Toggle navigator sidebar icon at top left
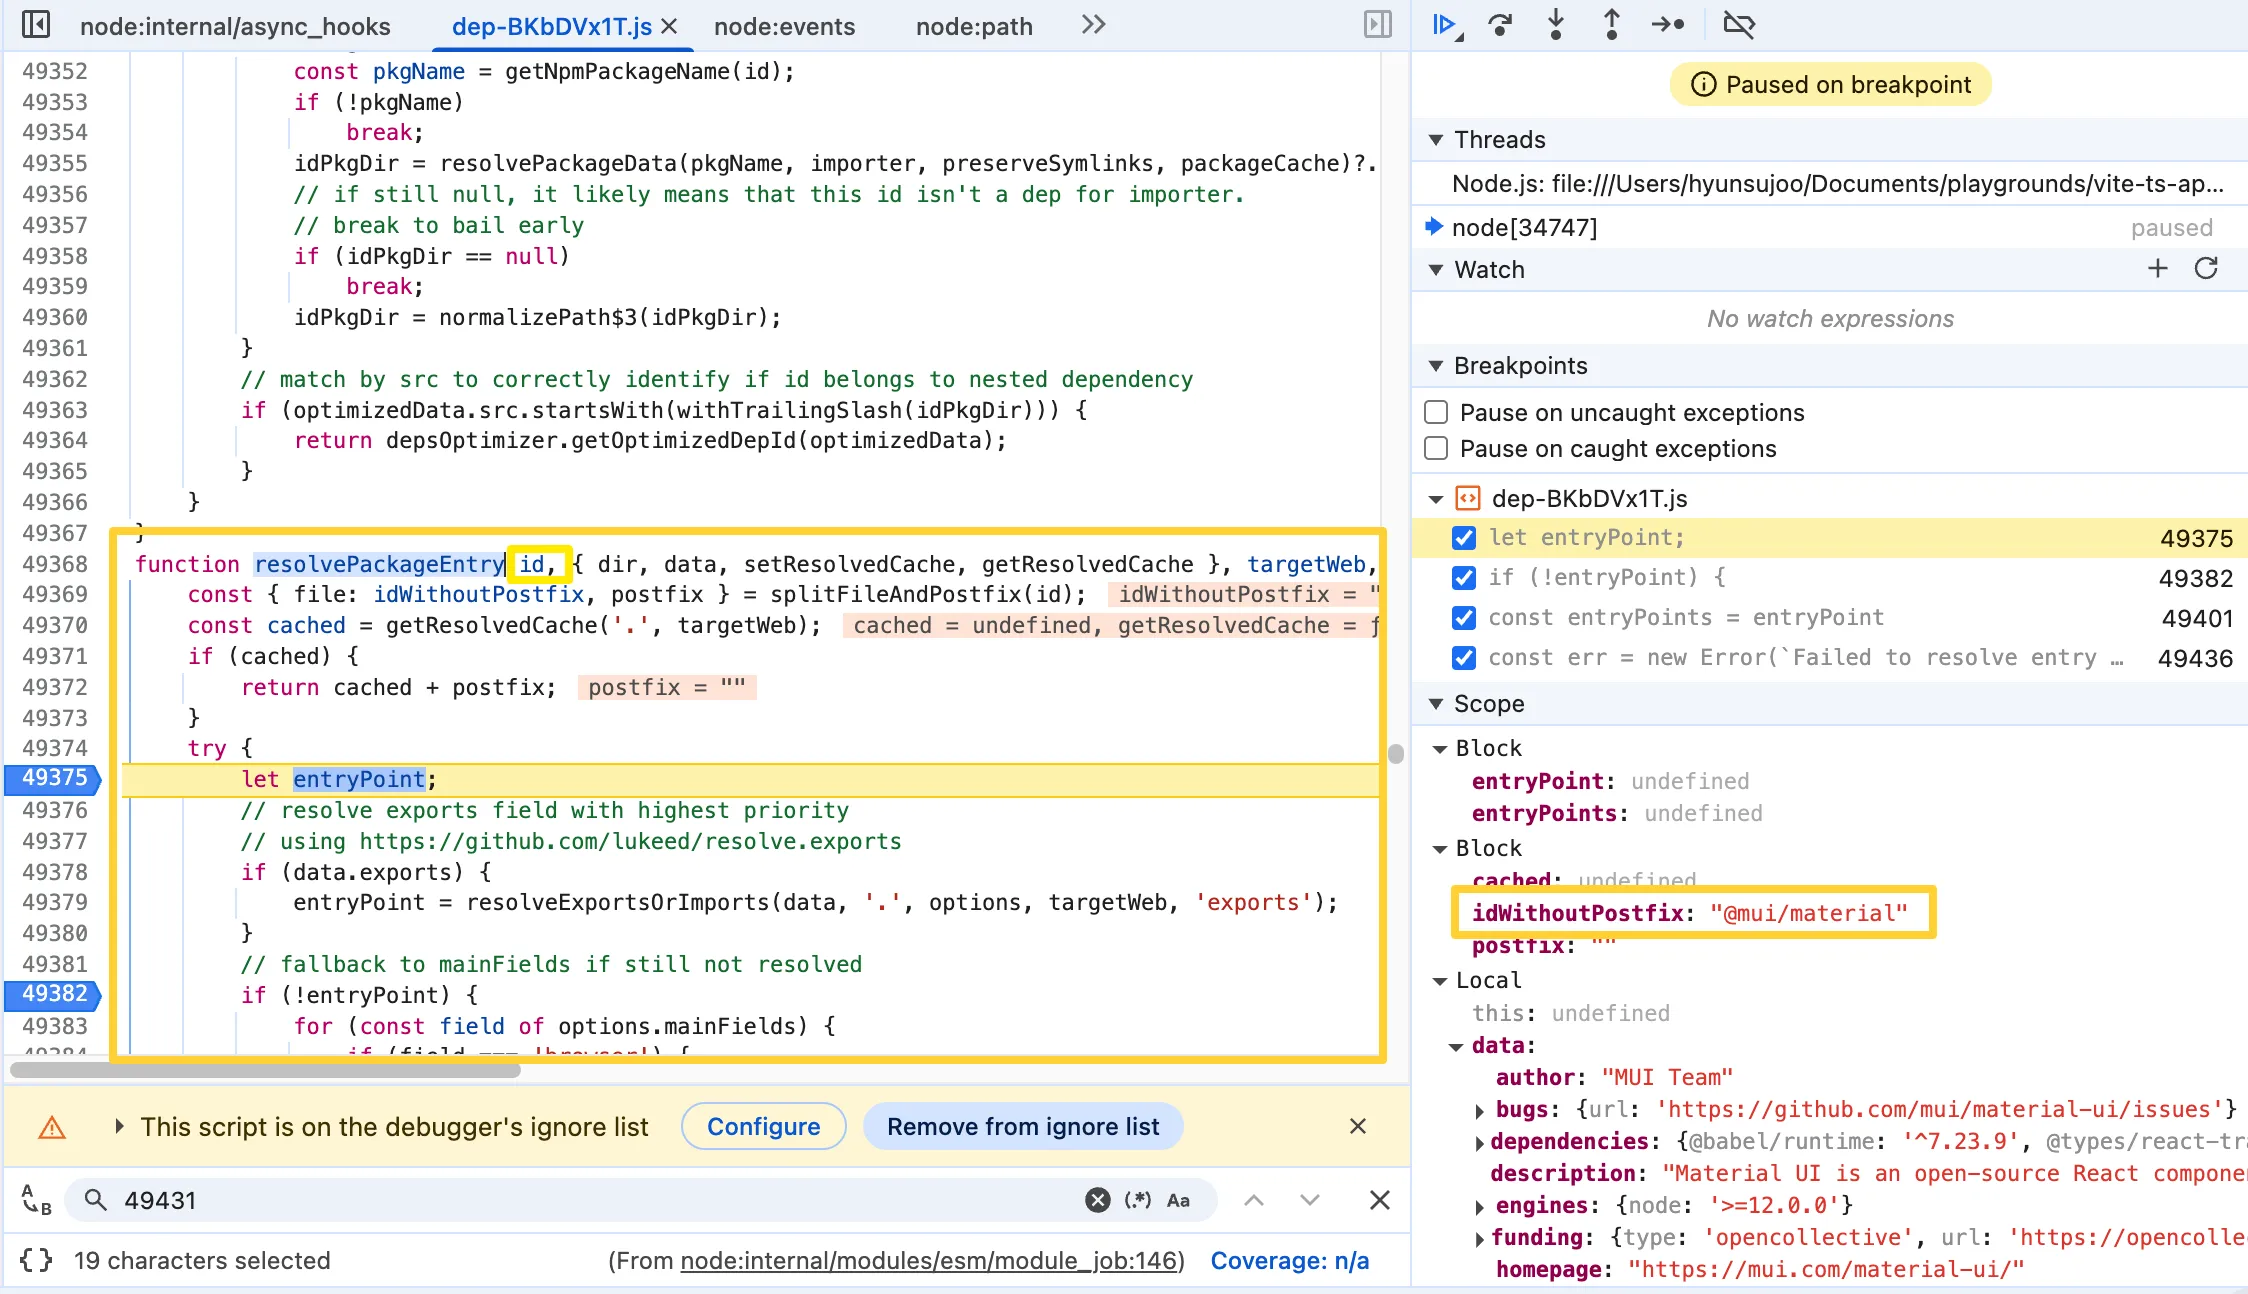The height and width of the screenshot is (1294, 2248). (x=36, y=25)
